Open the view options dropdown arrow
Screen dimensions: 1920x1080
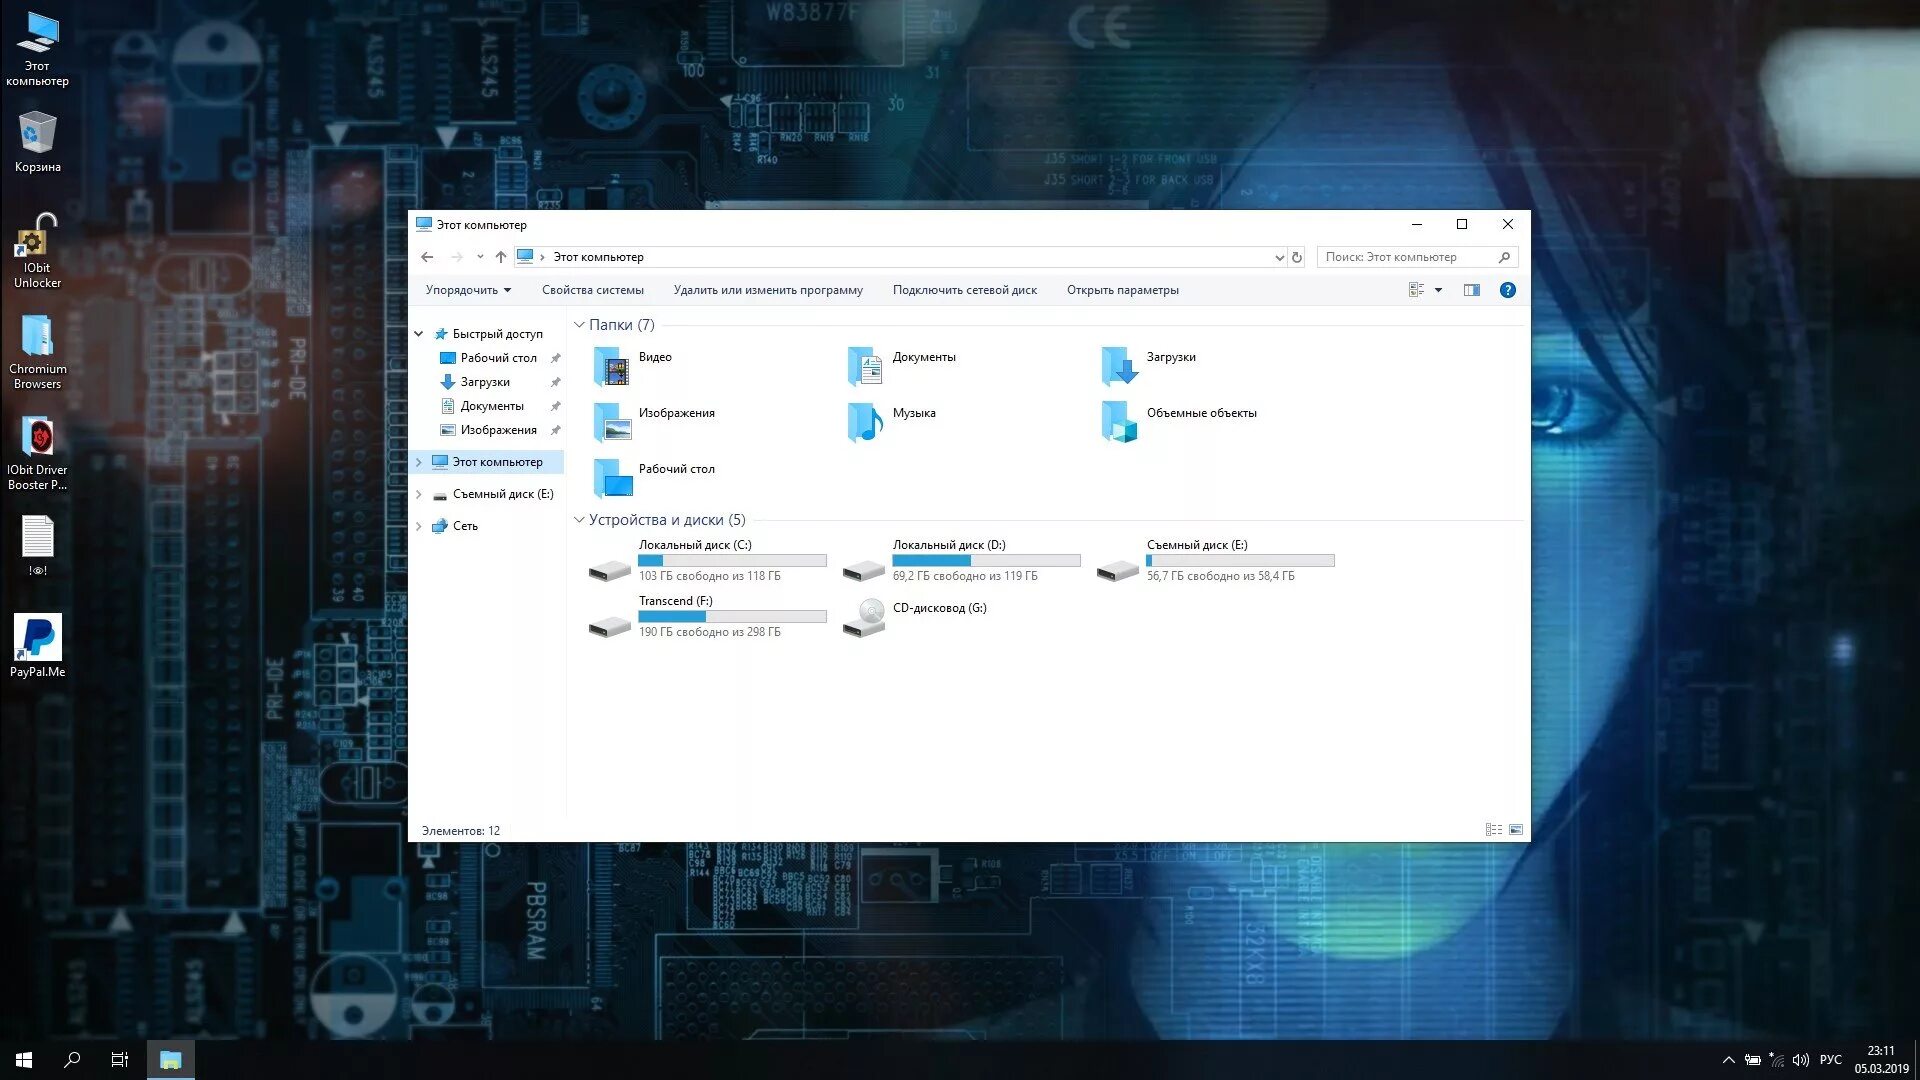(1438, 290)
